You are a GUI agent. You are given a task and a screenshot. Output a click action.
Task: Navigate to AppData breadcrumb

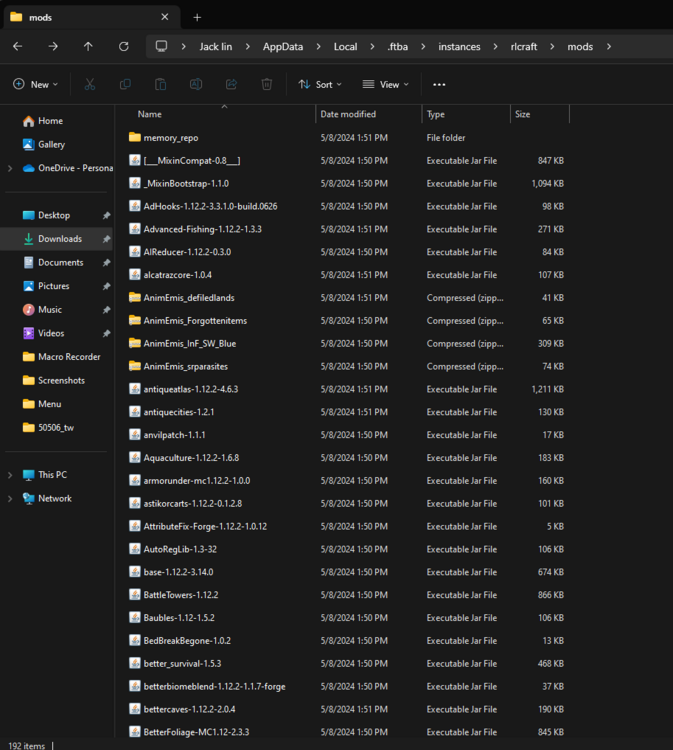coord(283,46)
